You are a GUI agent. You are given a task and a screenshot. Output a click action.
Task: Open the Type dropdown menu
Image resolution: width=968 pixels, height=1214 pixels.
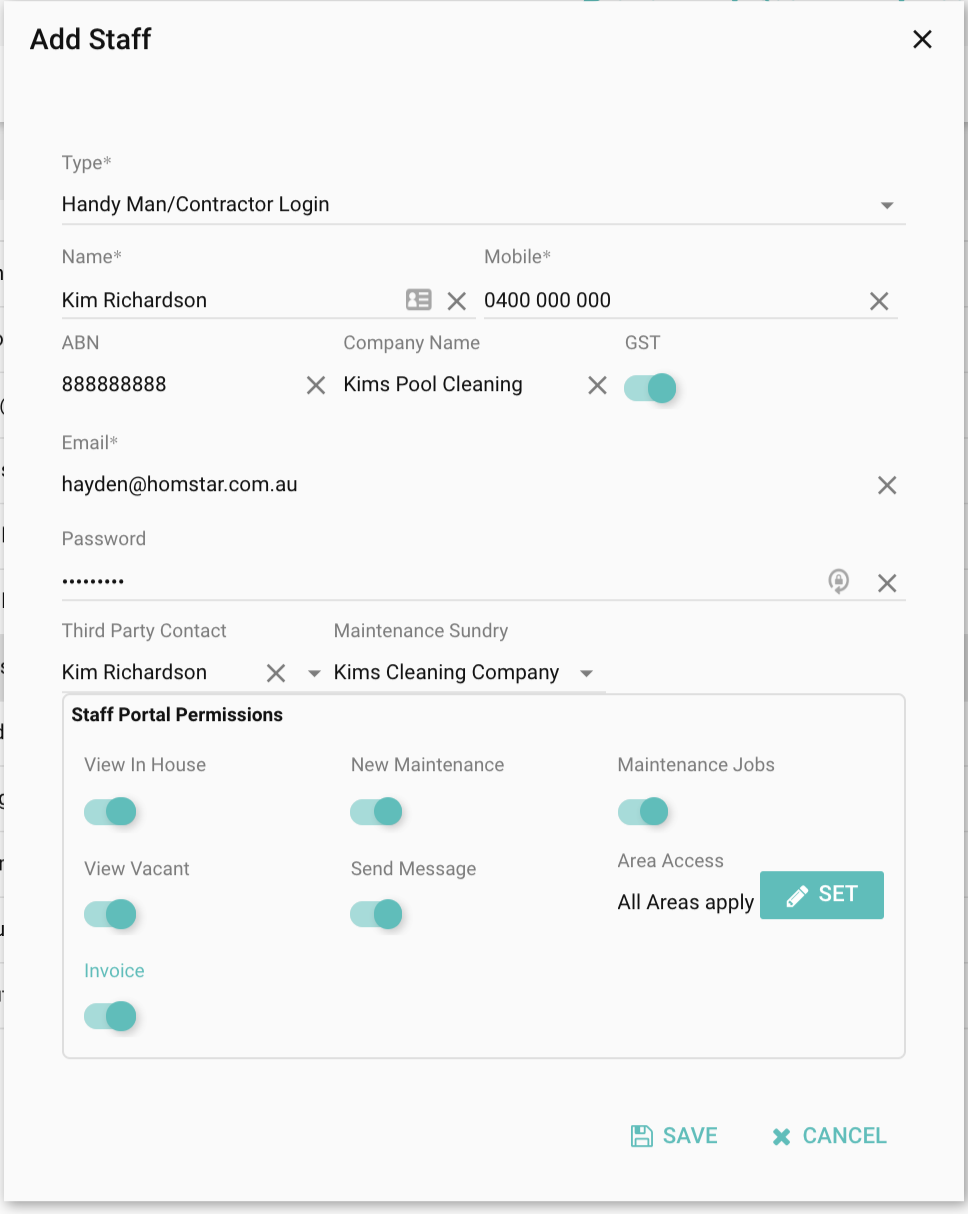(x=886, y=205)
